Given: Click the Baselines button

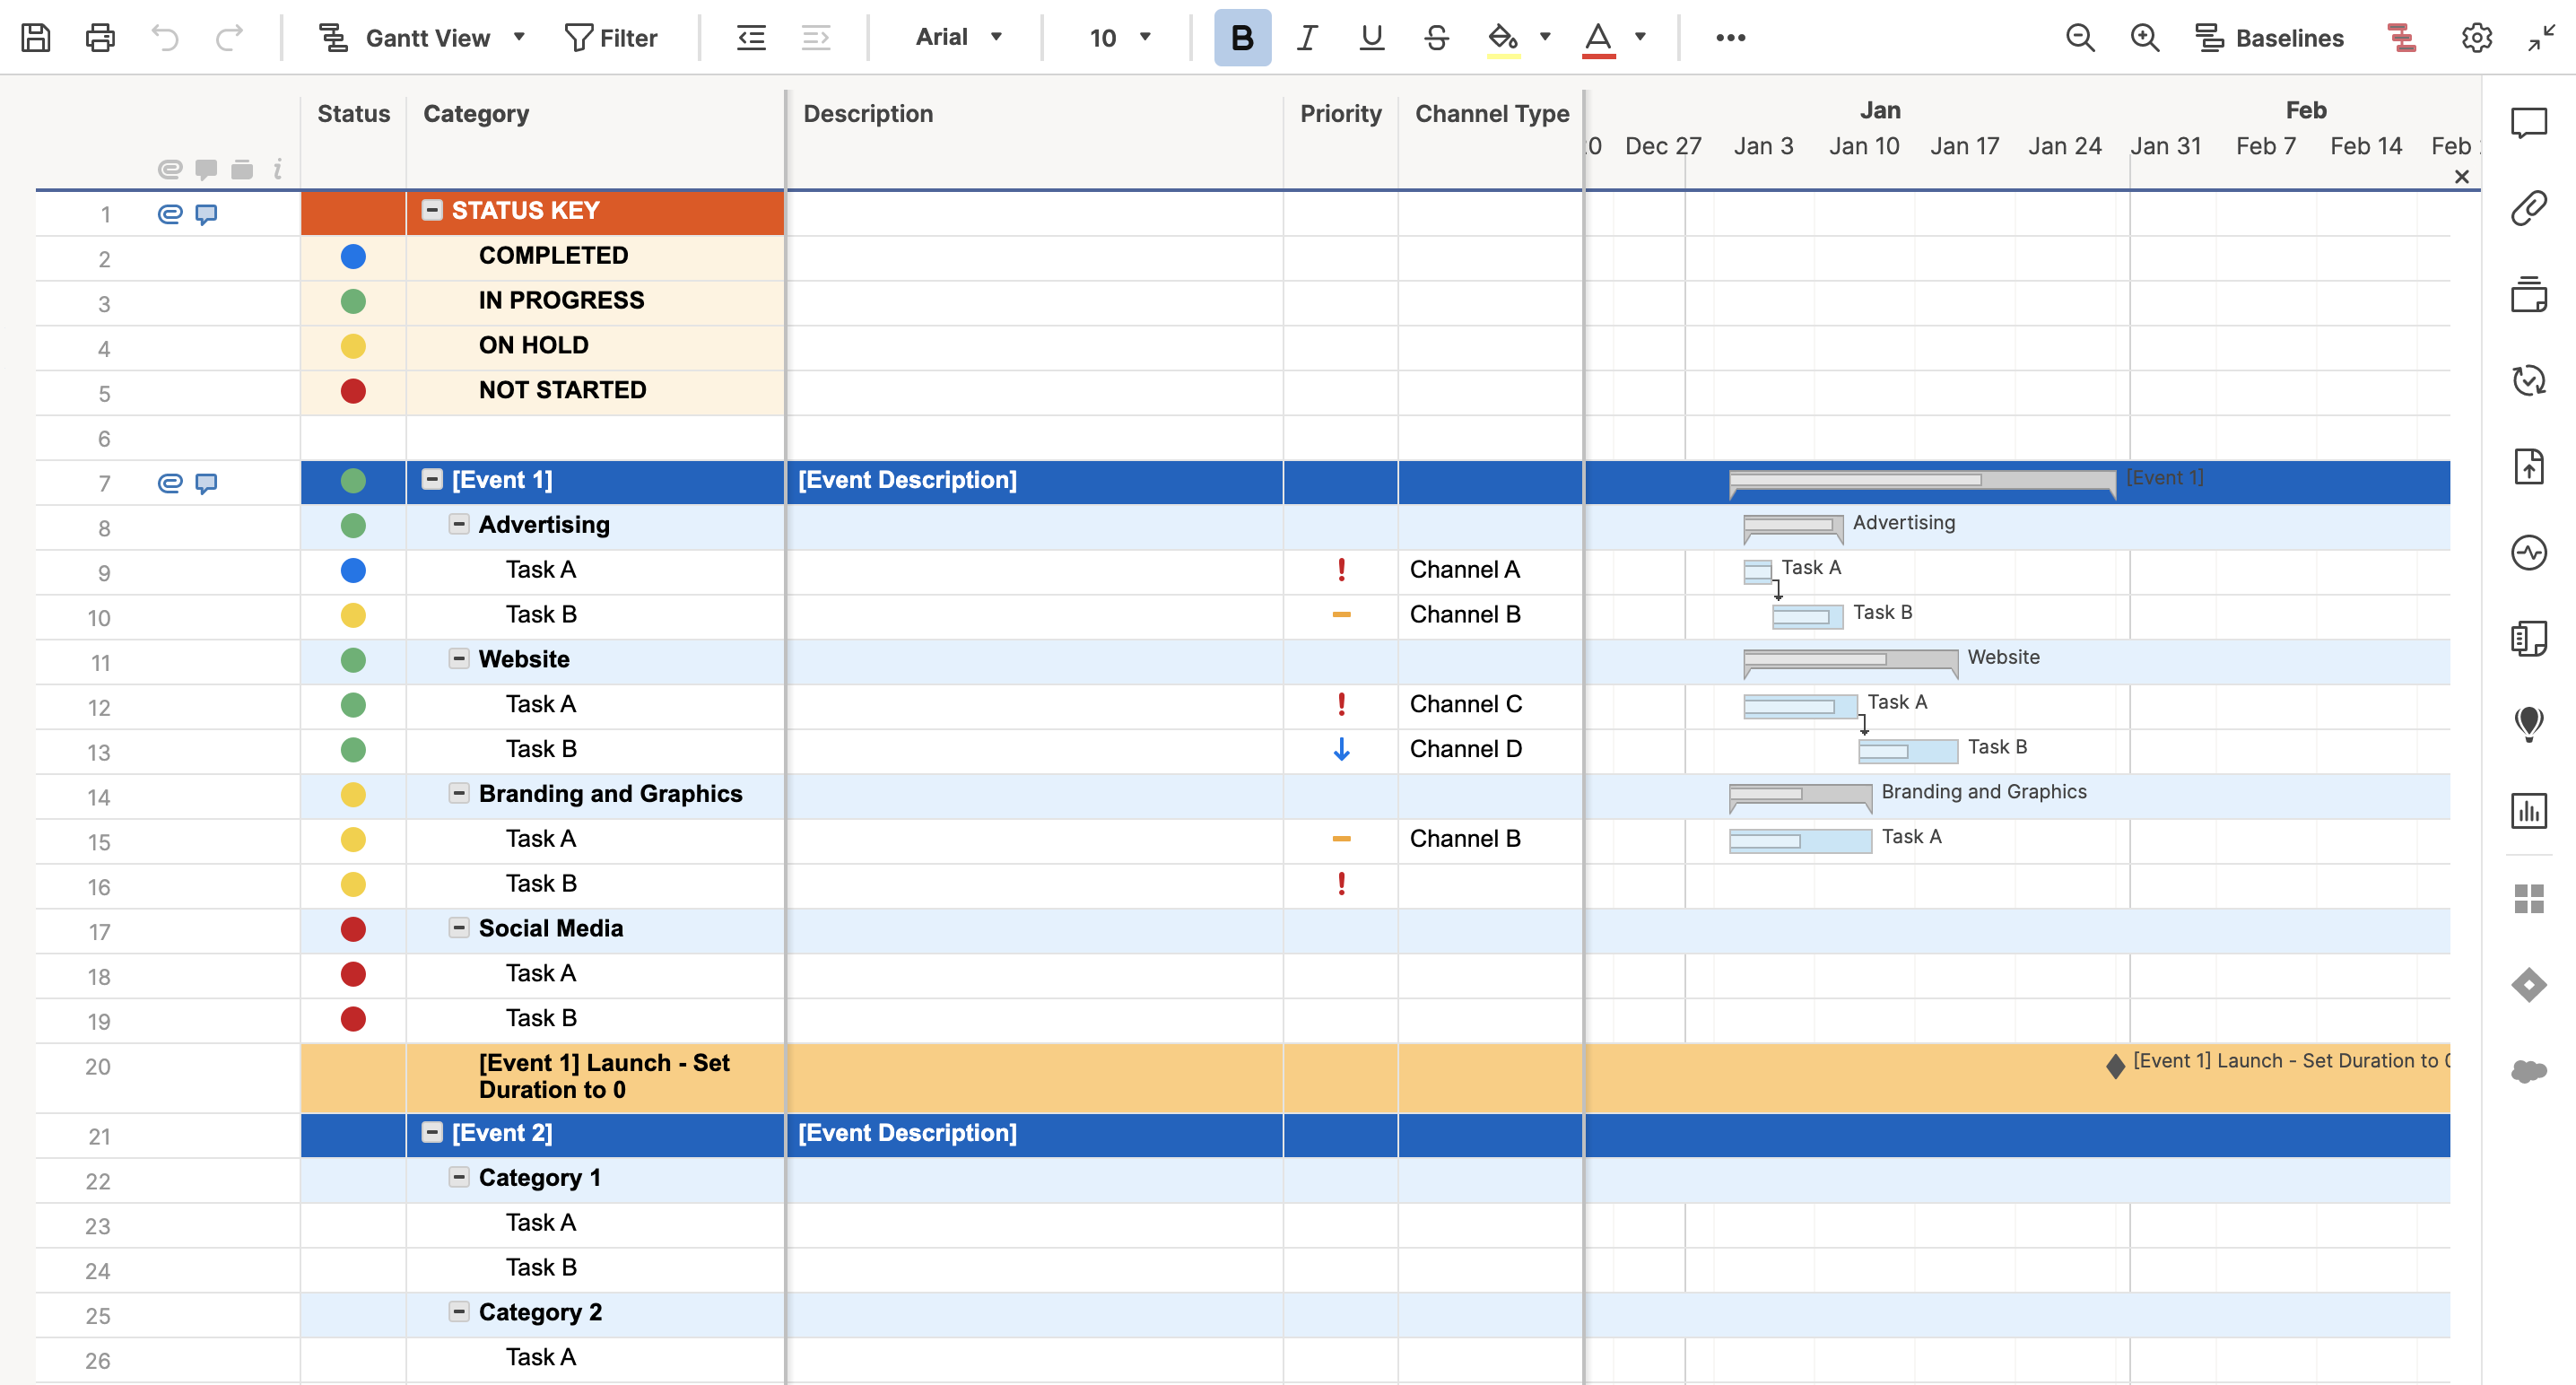Looking at the screenshot, I should click(2269, 38).
